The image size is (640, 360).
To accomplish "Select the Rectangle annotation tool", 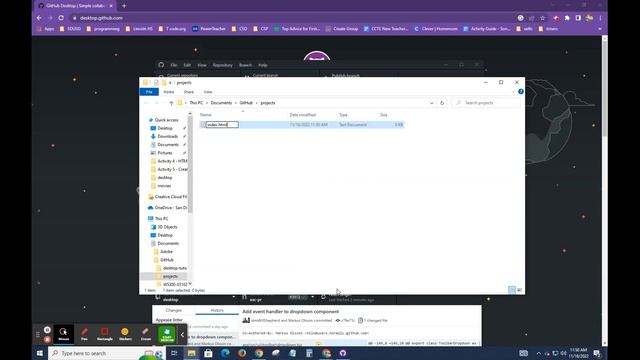I will pos(104,334).
